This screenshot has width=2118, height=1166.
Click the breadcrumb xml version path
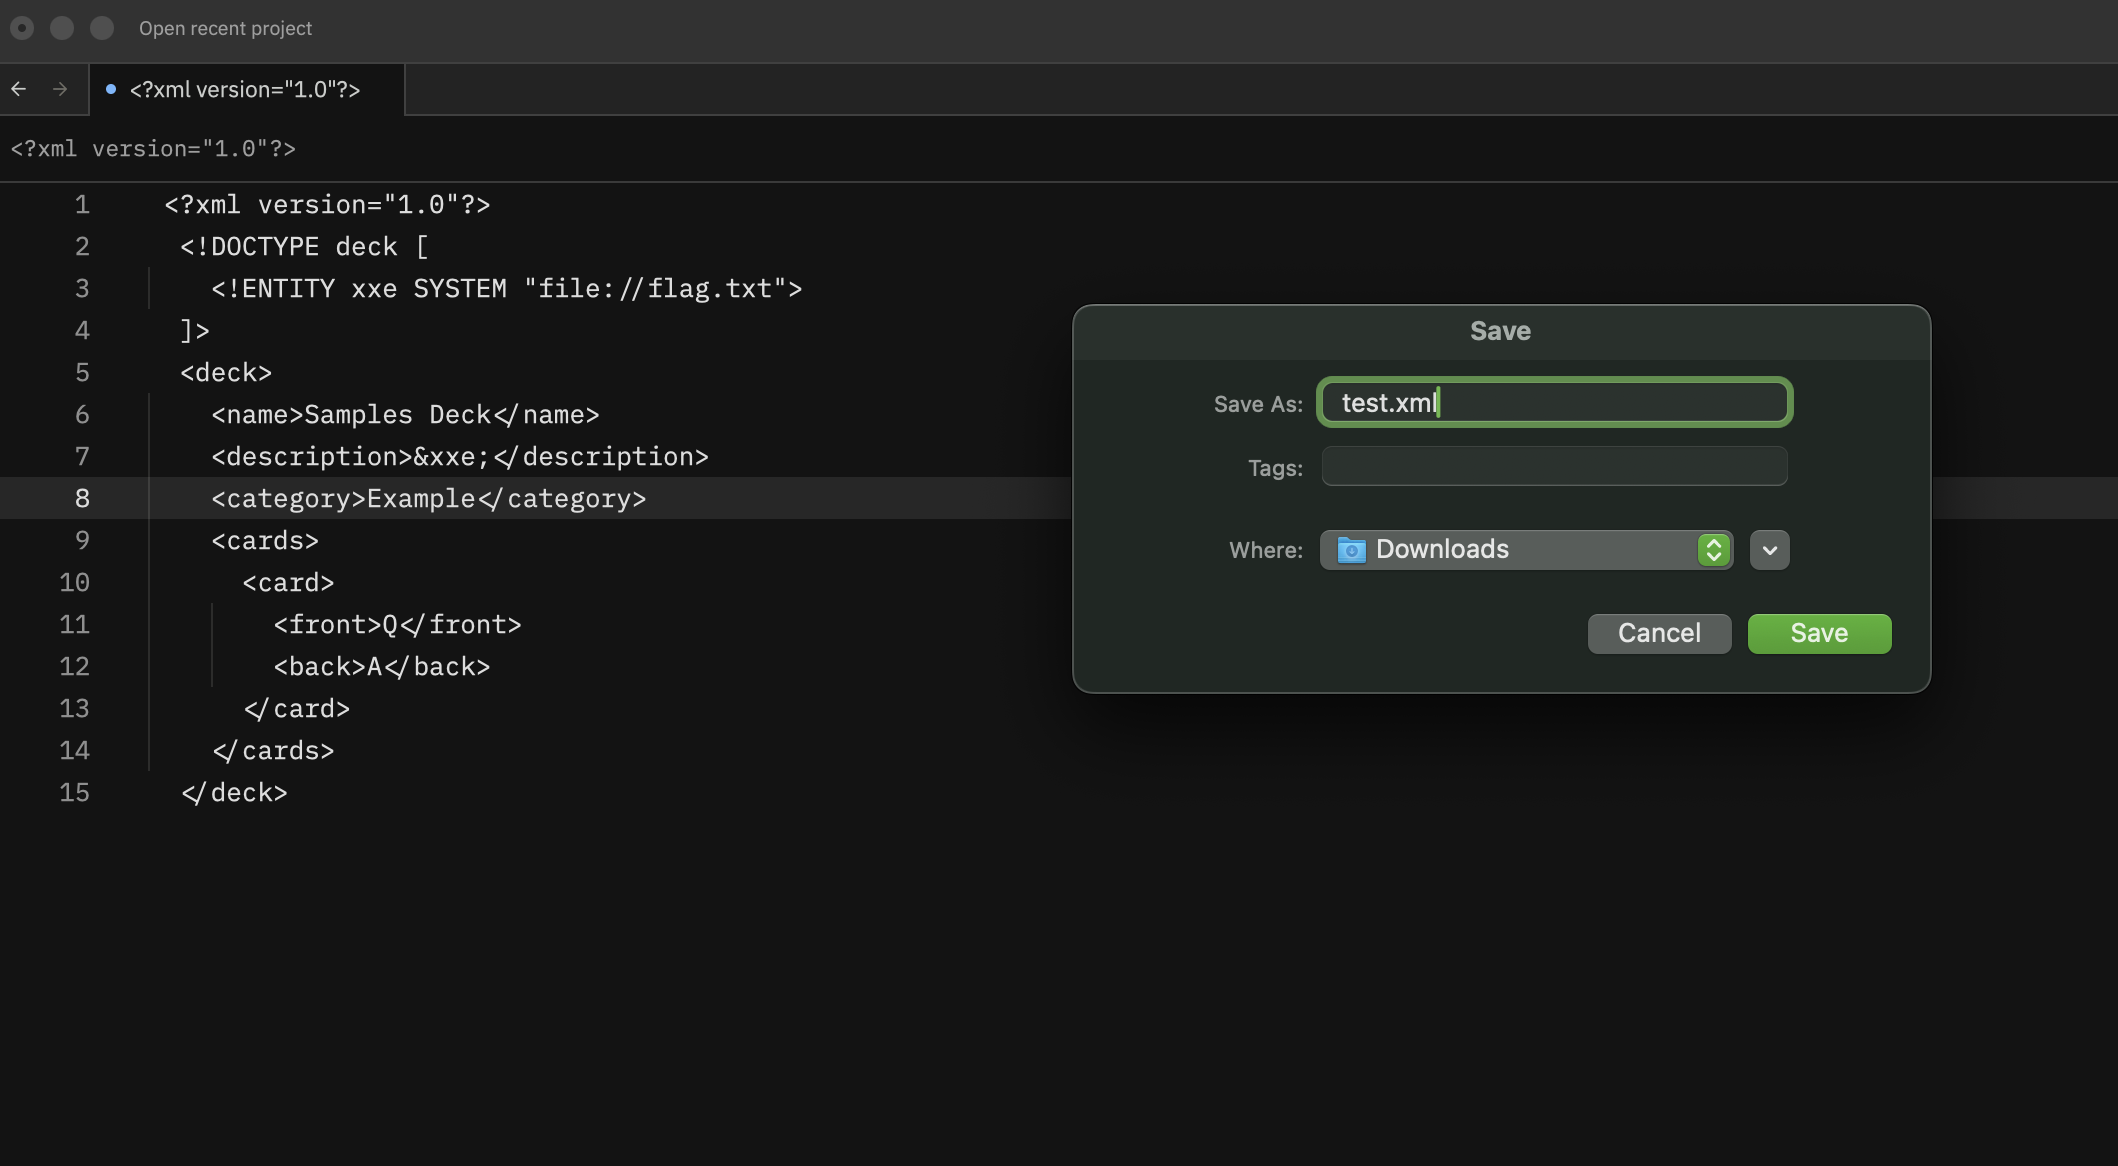[153, 149]
